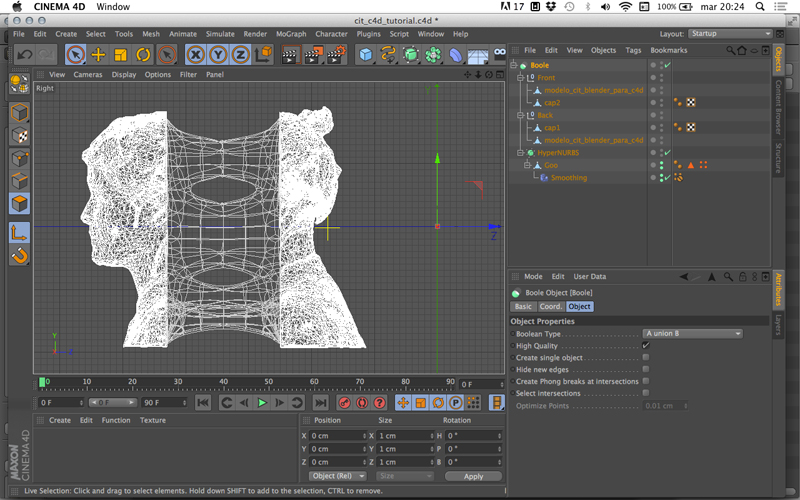Toggle visibility dot for Goo object

(662, 165)
